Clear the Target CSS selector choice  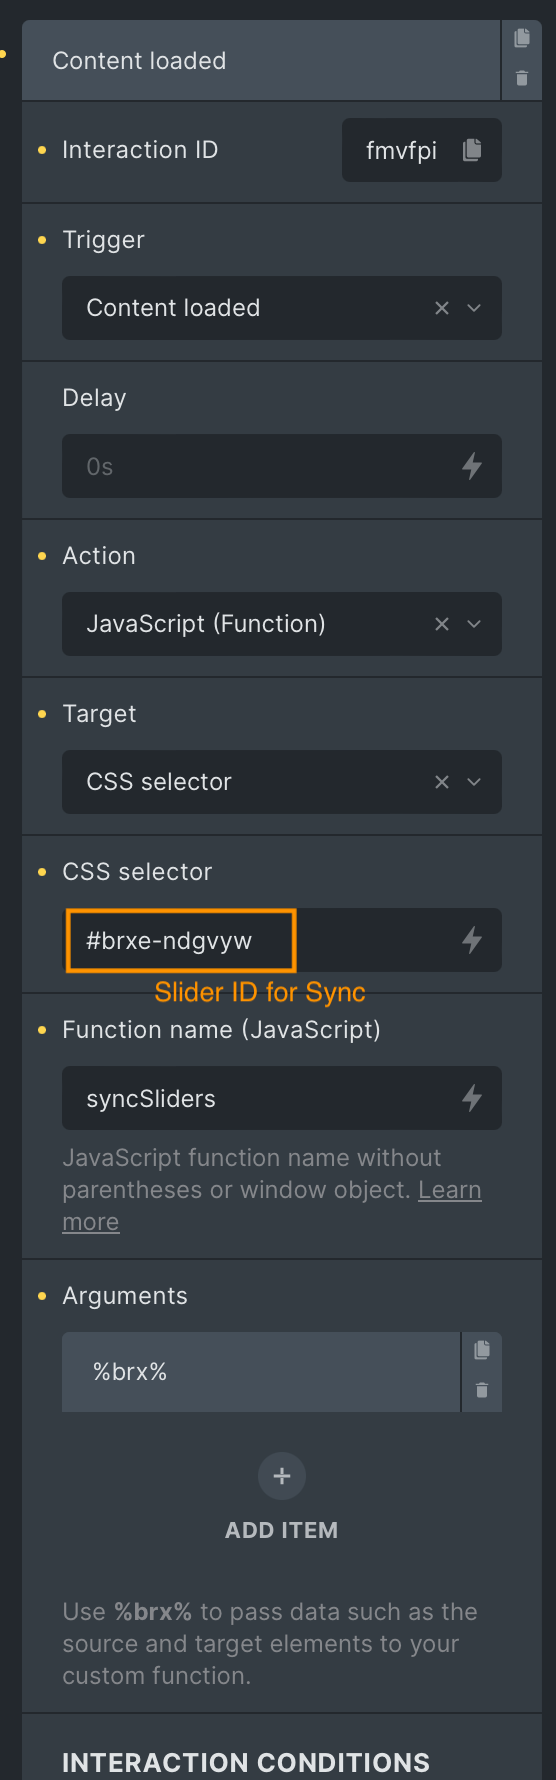442,782
